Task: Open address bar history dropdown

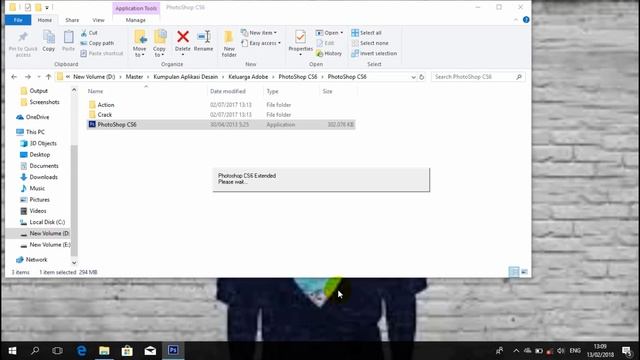Action: tap(413, 77)
